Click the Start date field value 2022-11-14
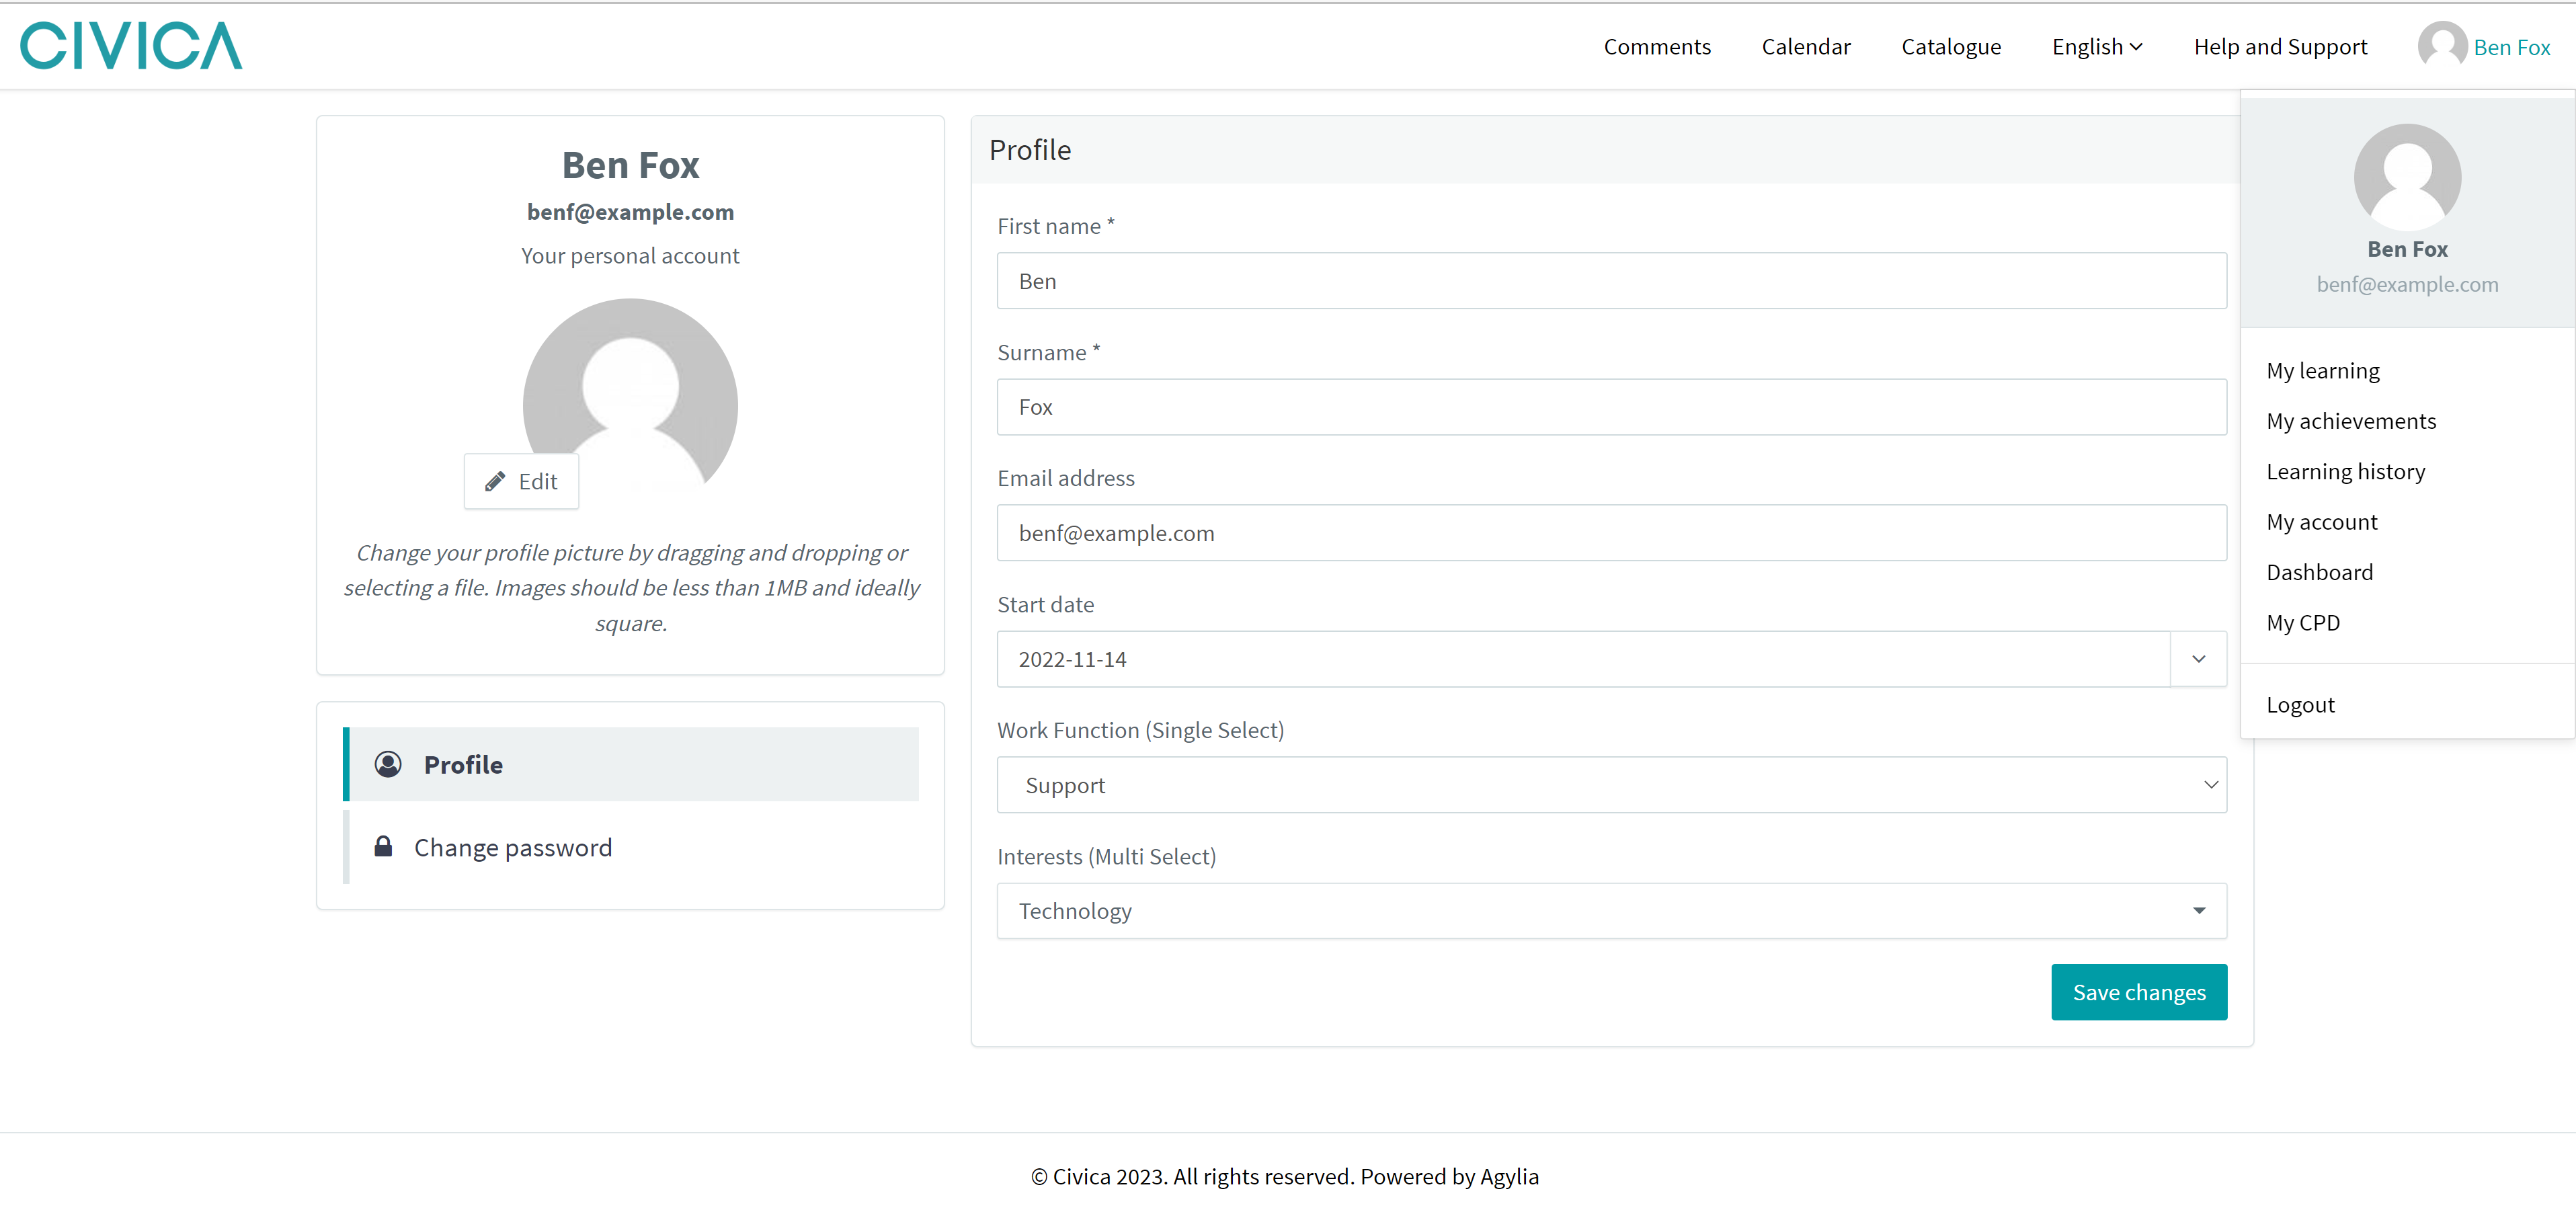This screenshot has height=1214, width=2576. point(1583,659)
